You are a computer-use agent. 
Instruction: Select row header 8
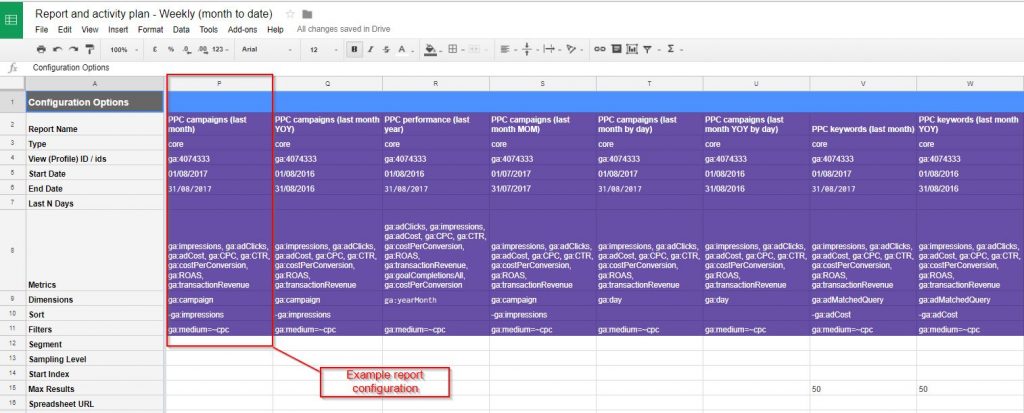12,251
